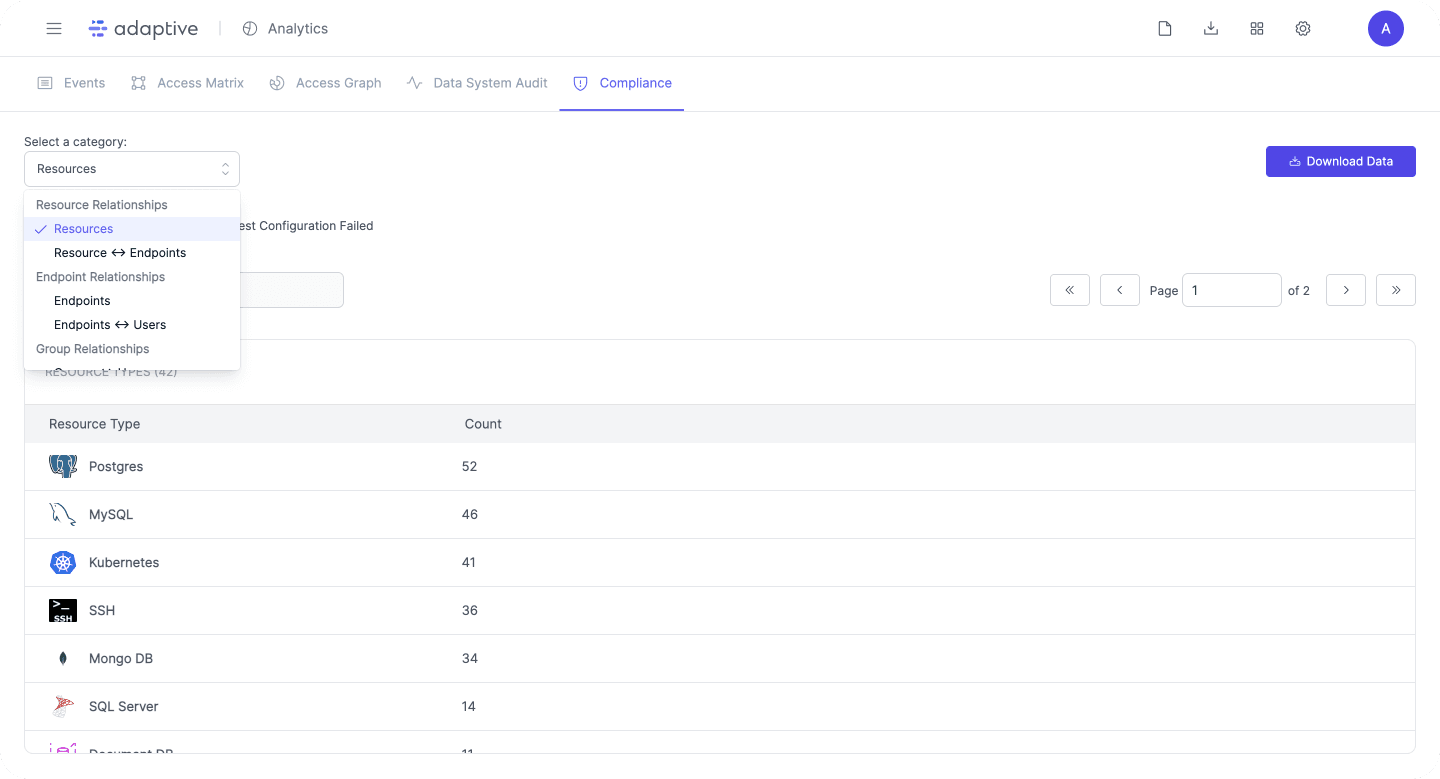This screenshot has width=1440, height=779.
Task: Click the SQL Server icon
Action: pos(63,706)
